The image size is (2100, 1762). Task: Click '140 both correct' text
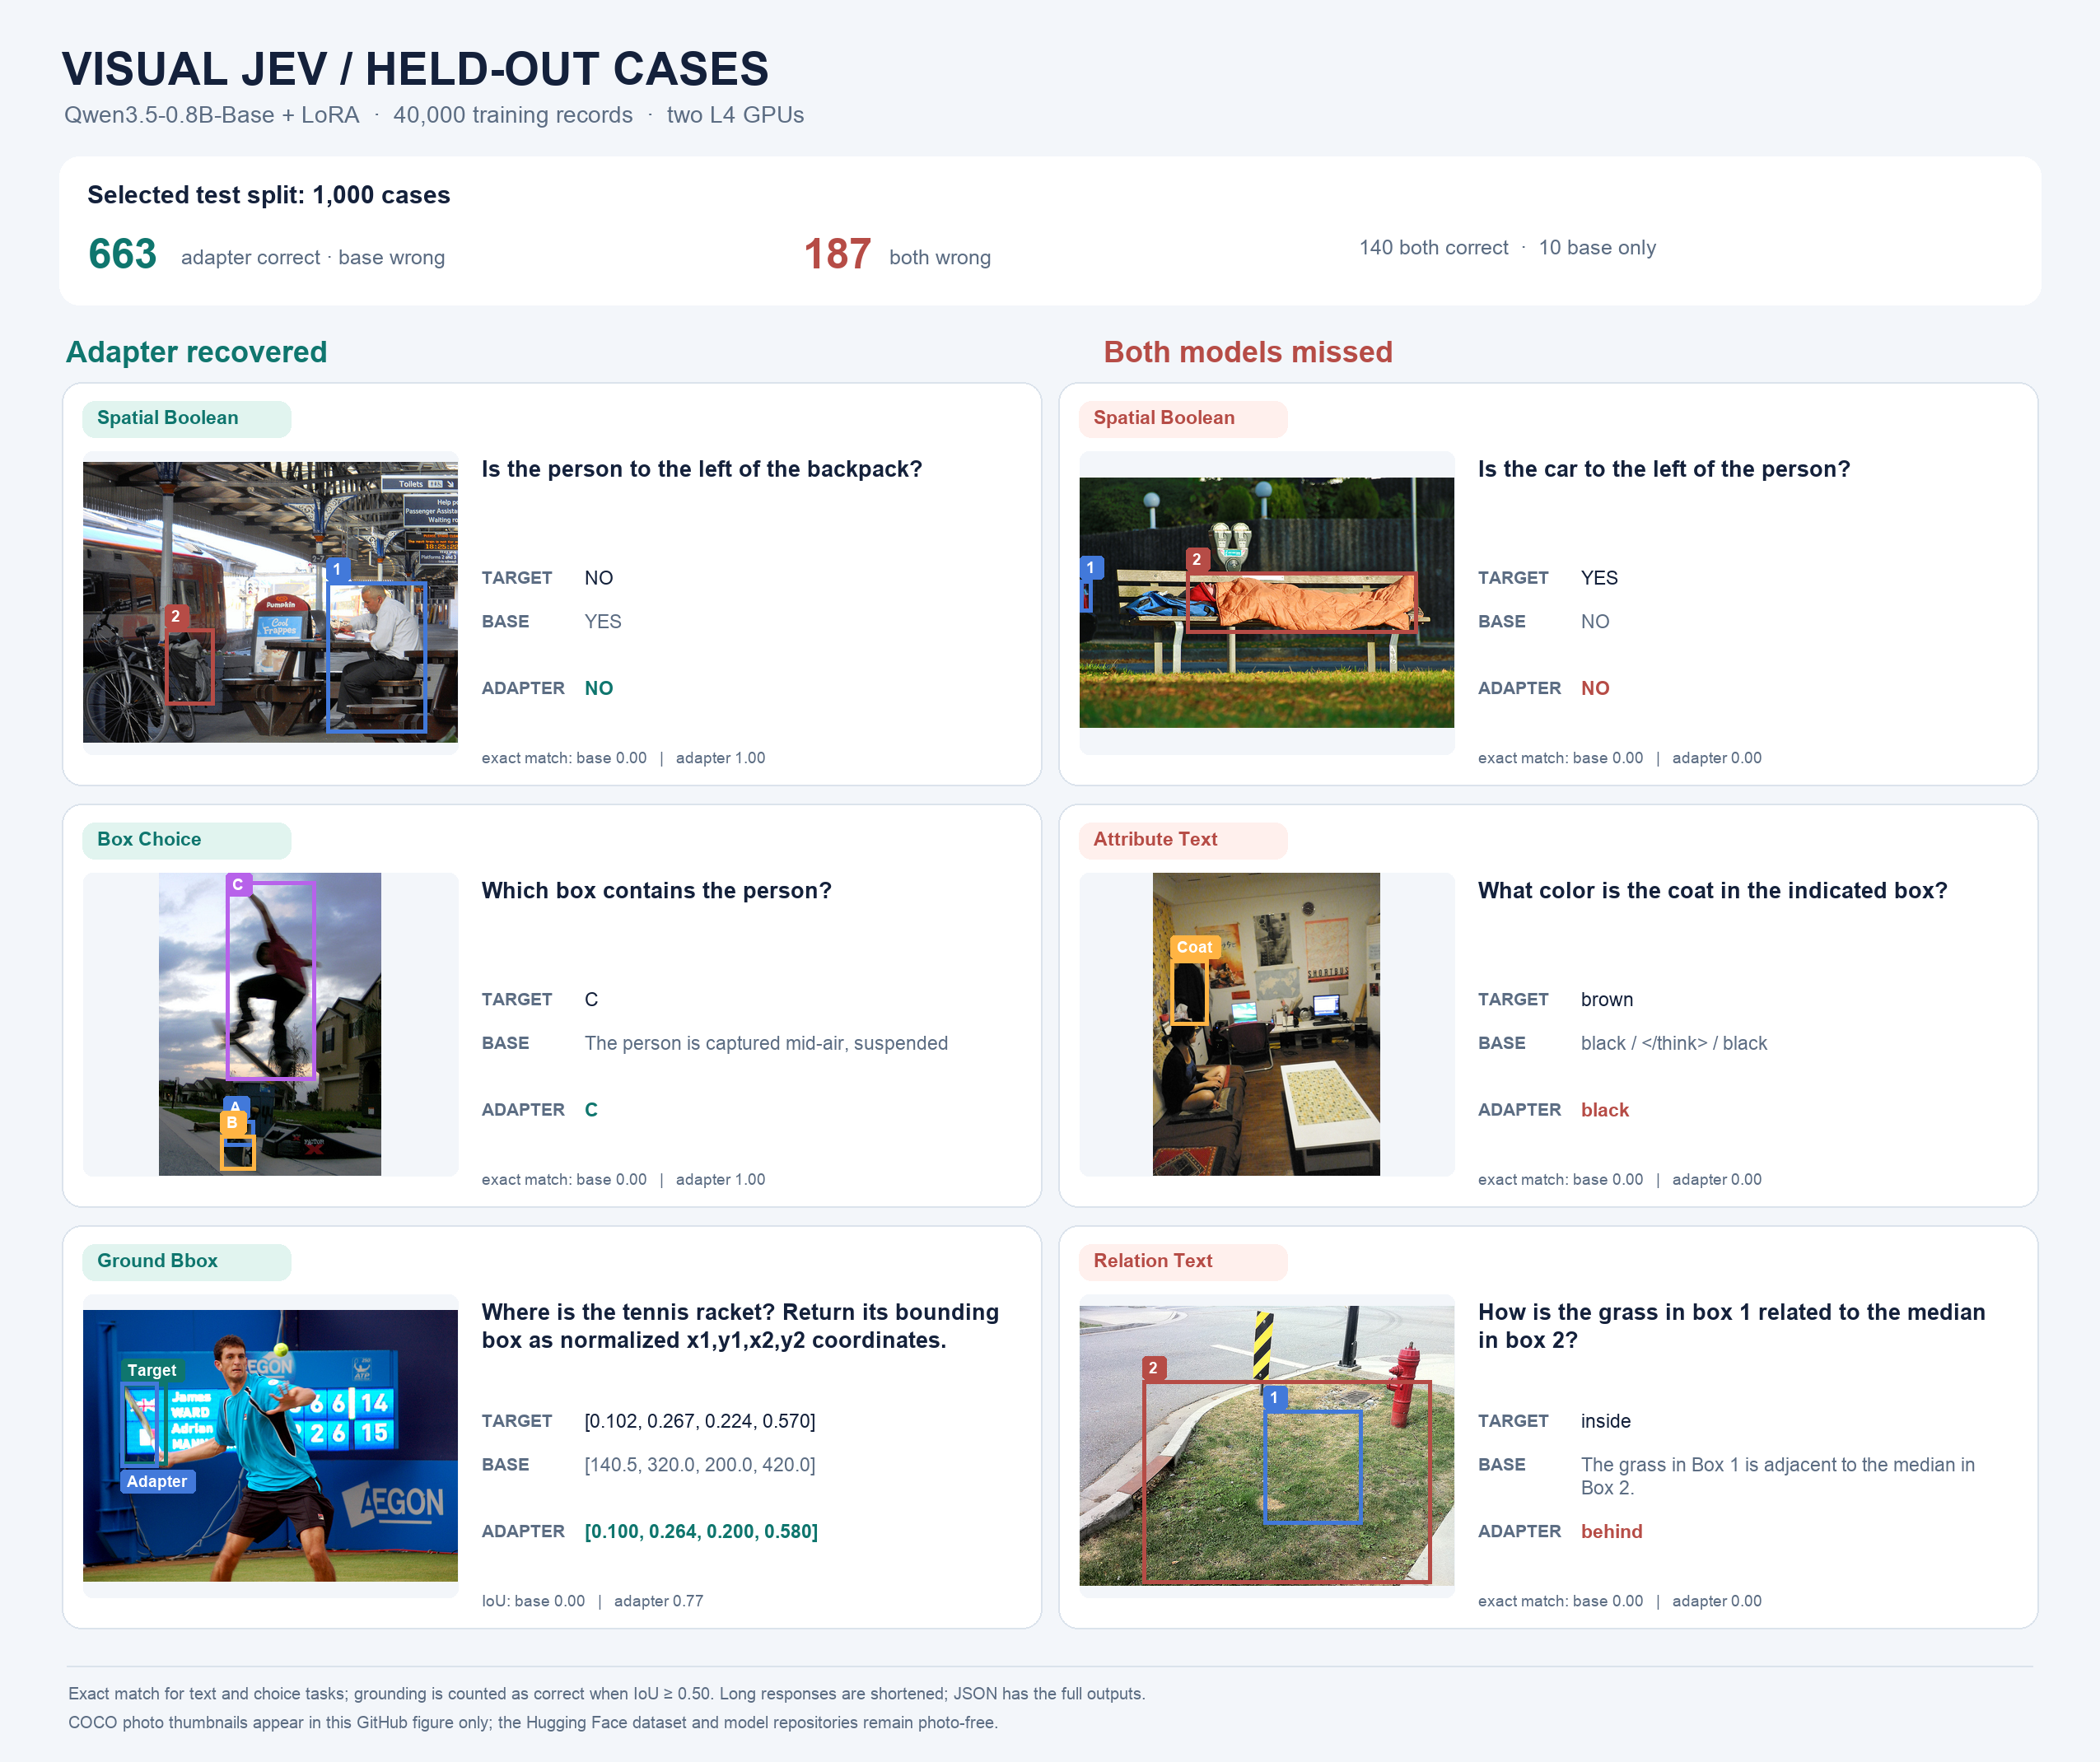(1433, 247)
